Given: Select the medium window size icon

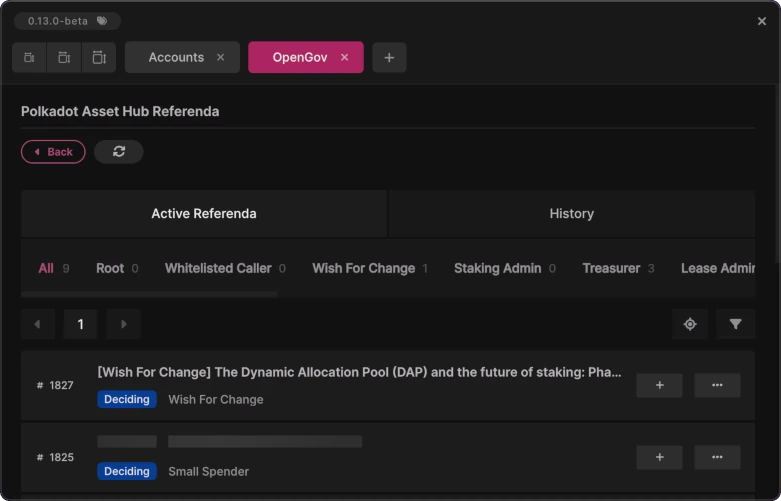Looking at the screenshot, I should coord(64,58).
